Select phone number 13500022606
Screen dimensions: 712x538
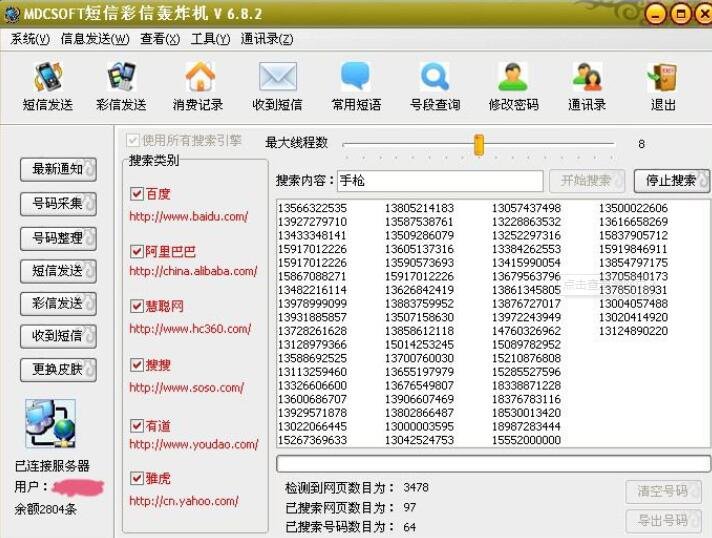pos(633,208)
